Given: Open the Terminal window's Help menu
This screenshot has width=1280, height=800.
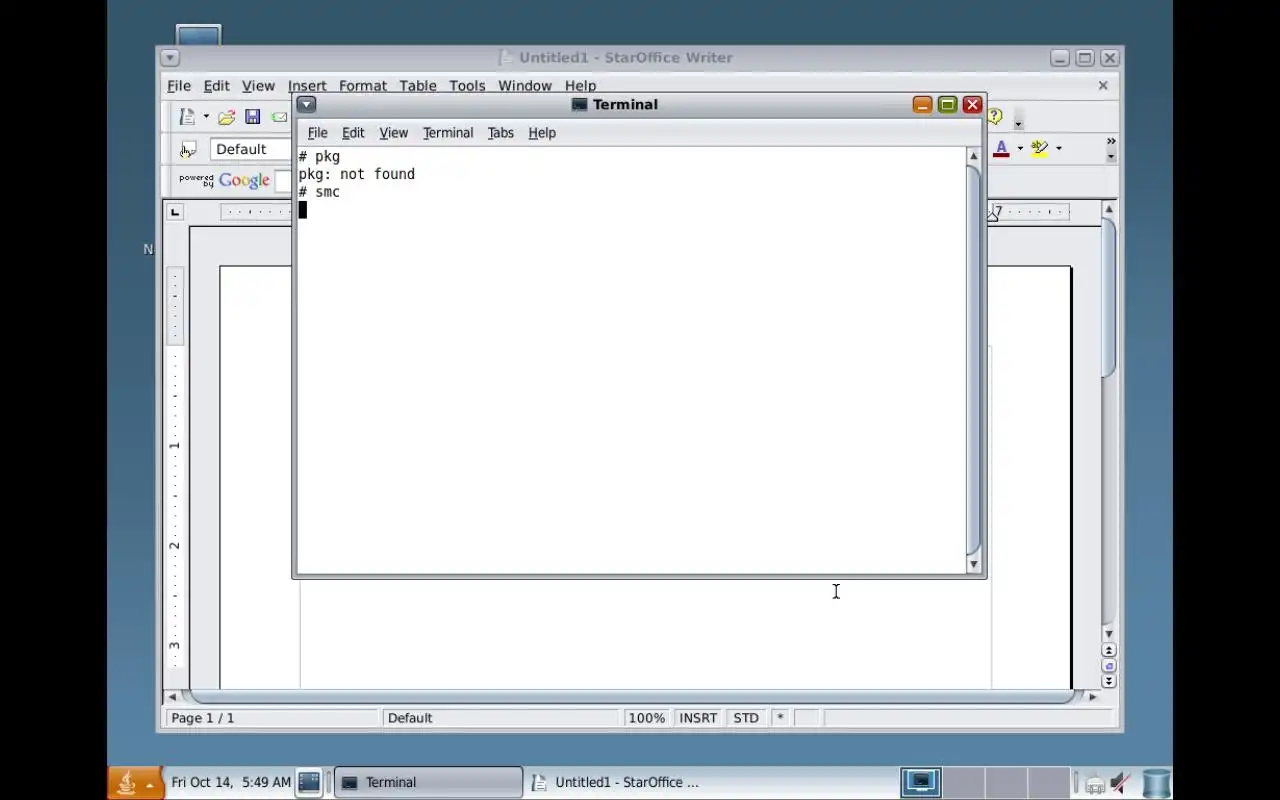Looking at the screenshot, I should (x=541, y=133).
